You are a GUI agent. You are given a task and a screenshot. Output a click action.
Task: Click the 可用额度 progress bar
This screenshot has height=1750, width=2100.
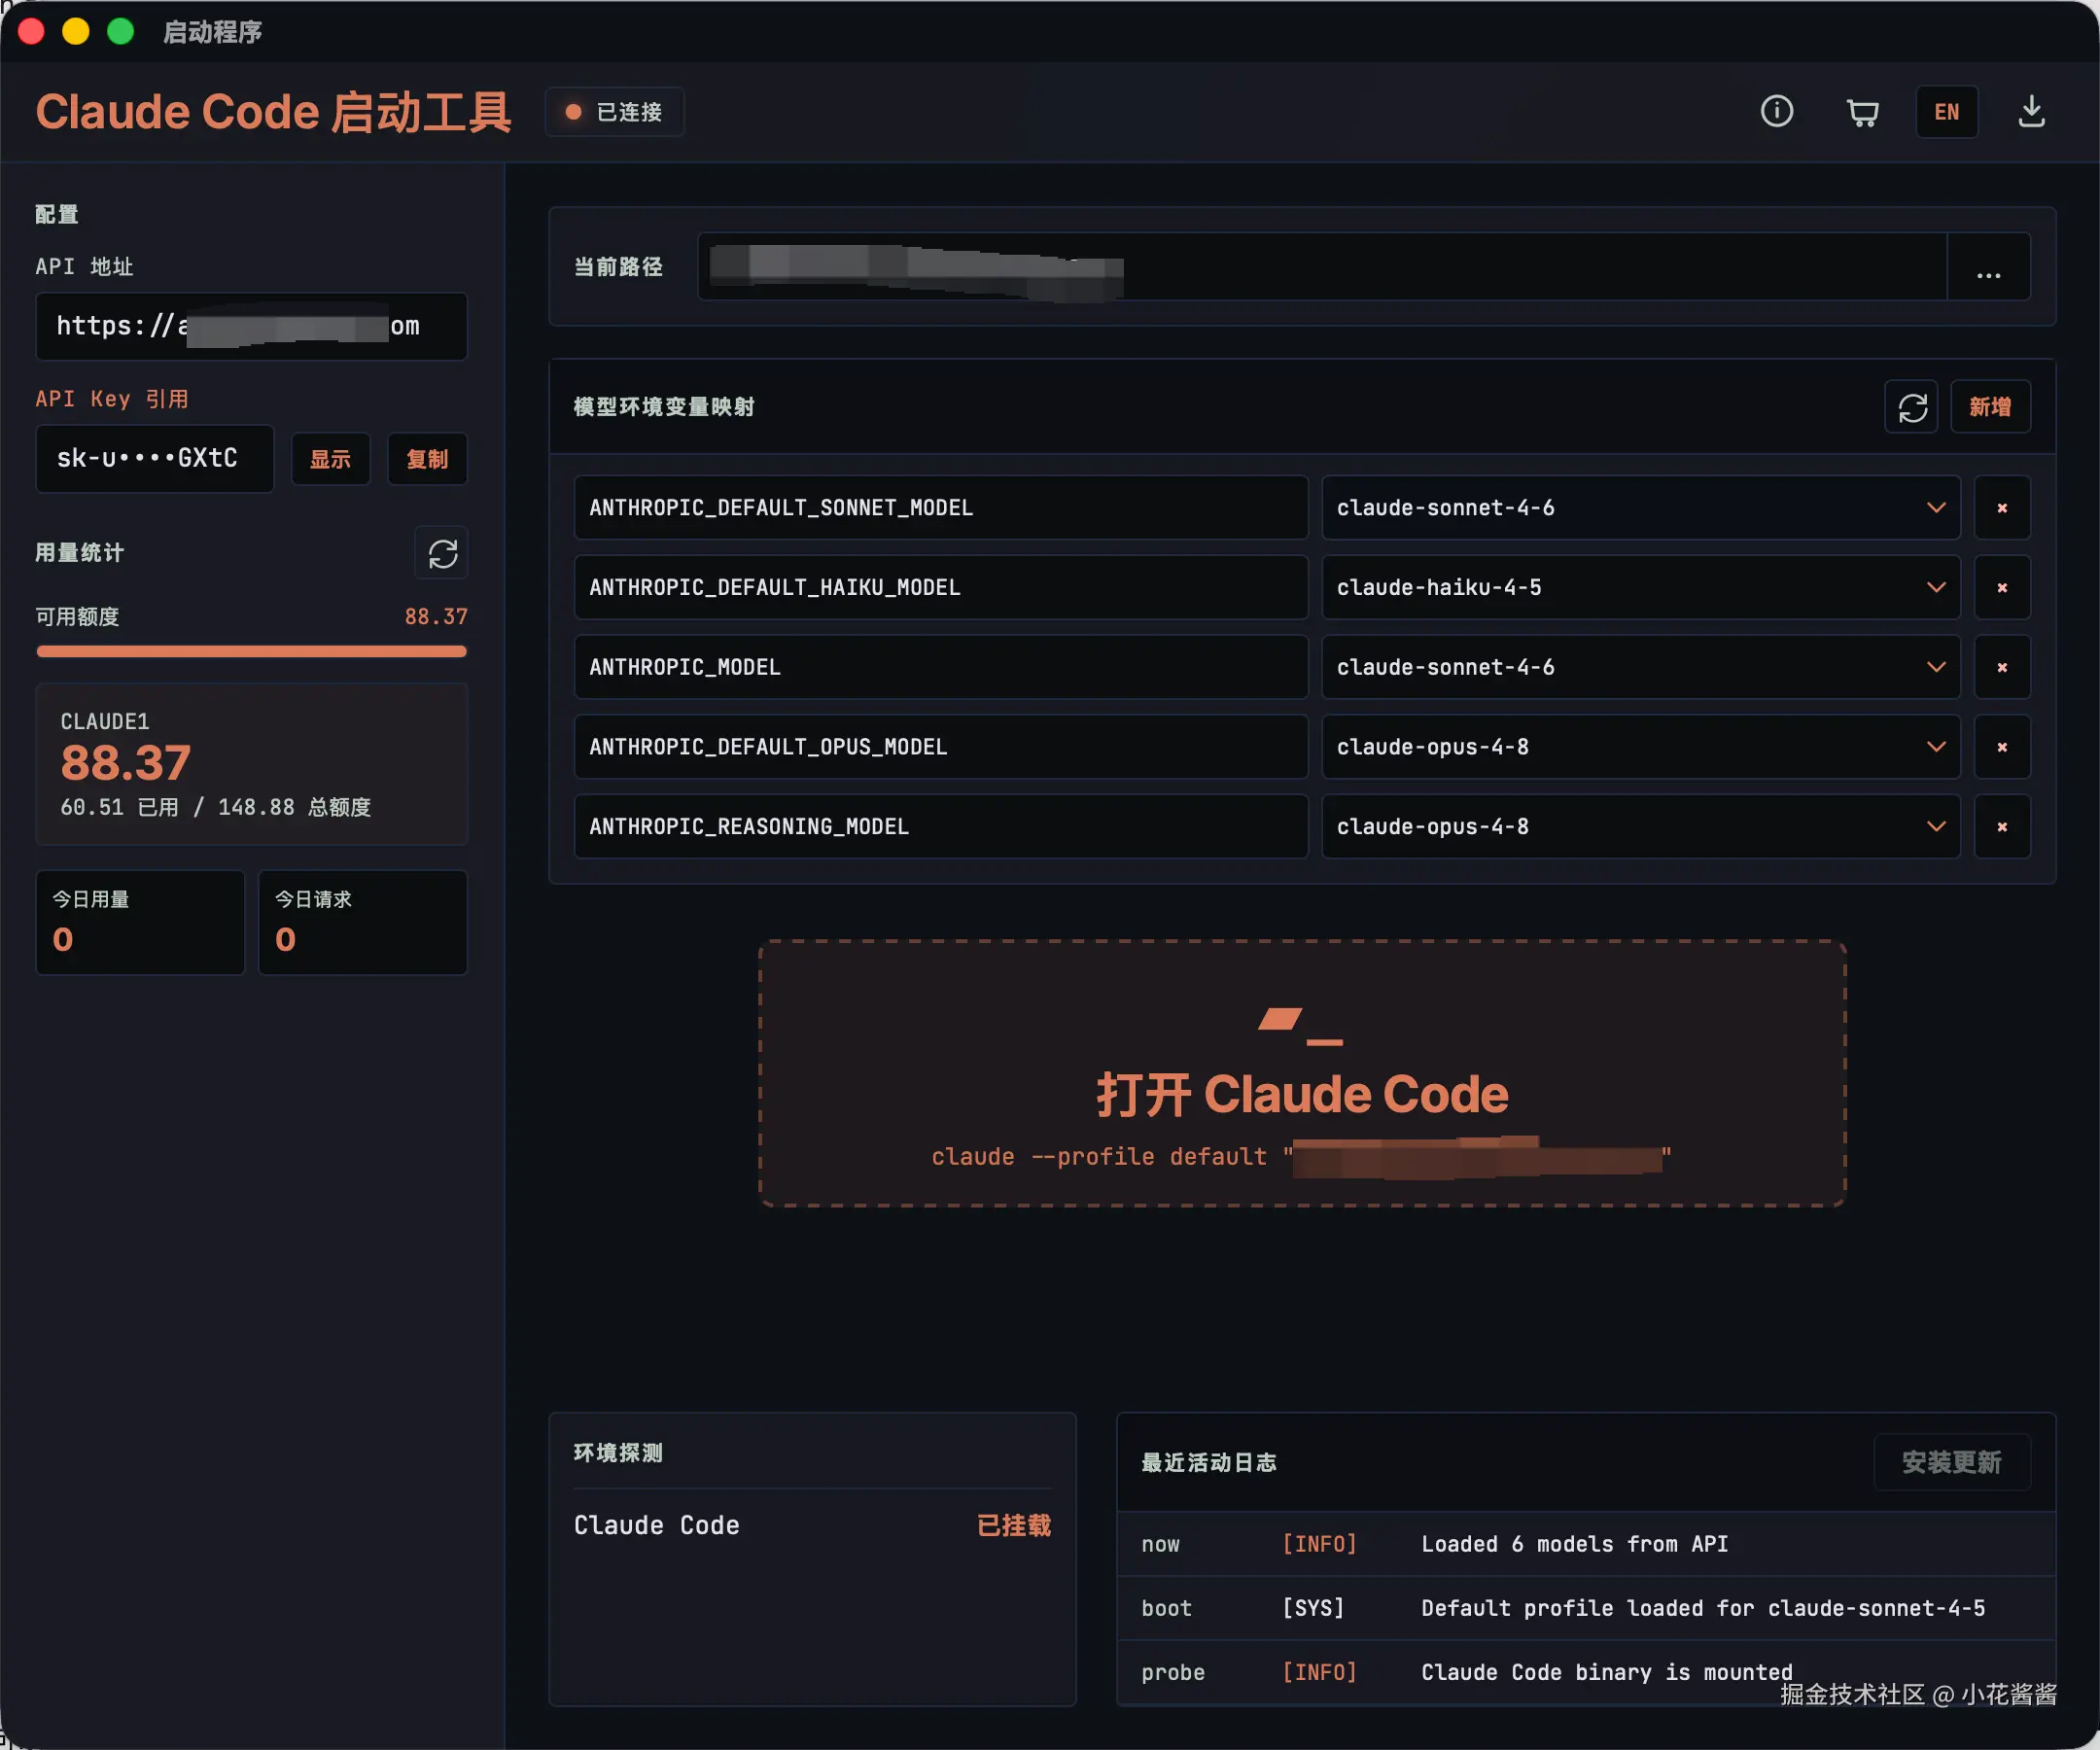point(251,652)
